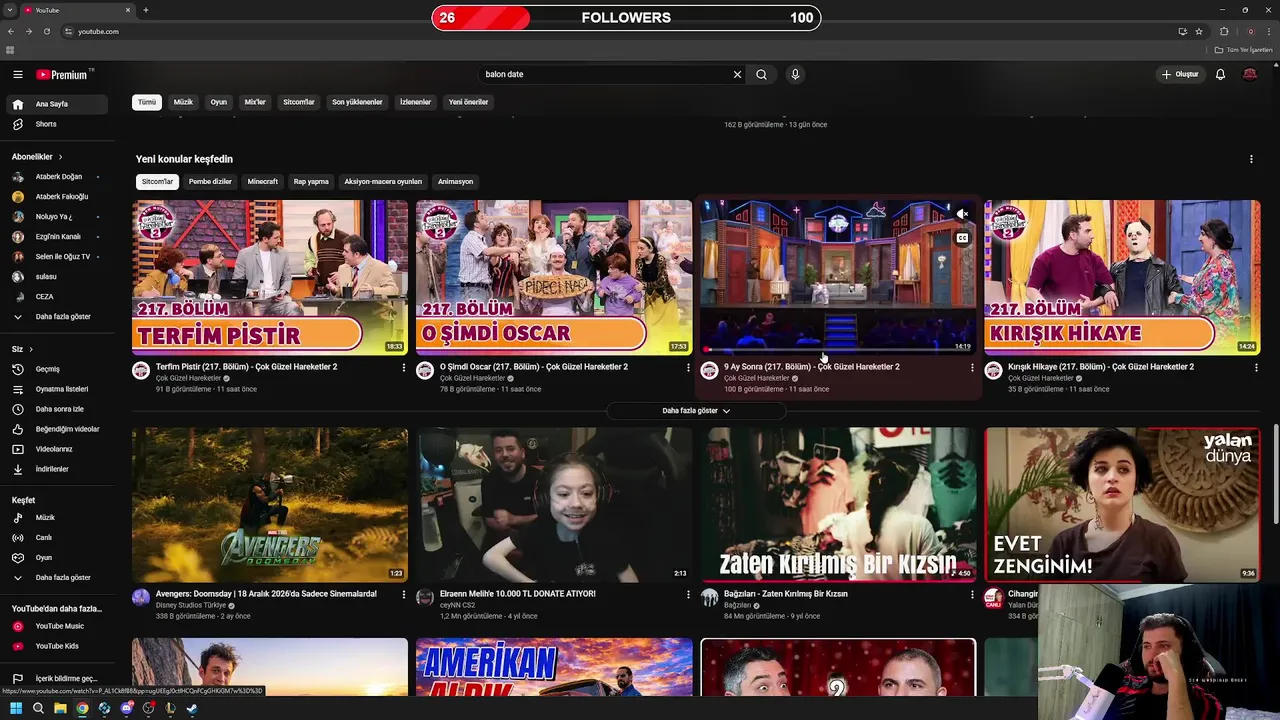Select the Pembe diziler topic chip
Screen dimensions: 1280x720
[210, 182]
